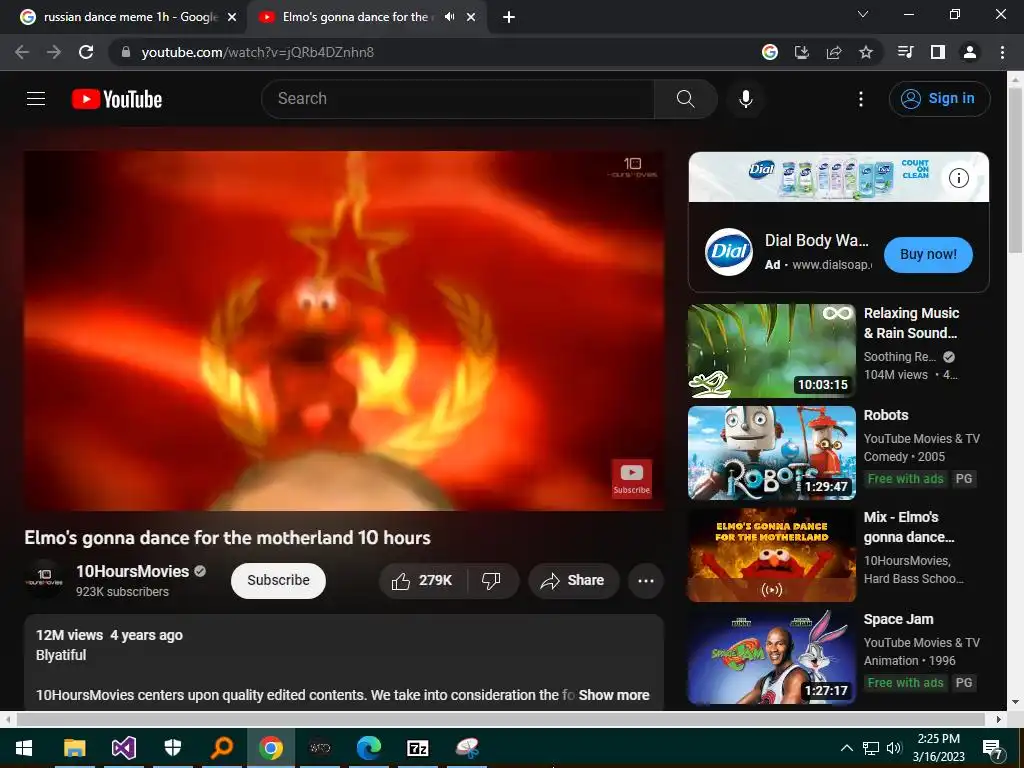The width and height of the screenshot is (1024, 768).
Task: Click Subscribe watermark overlay in video
Action: tap(632, 478)
